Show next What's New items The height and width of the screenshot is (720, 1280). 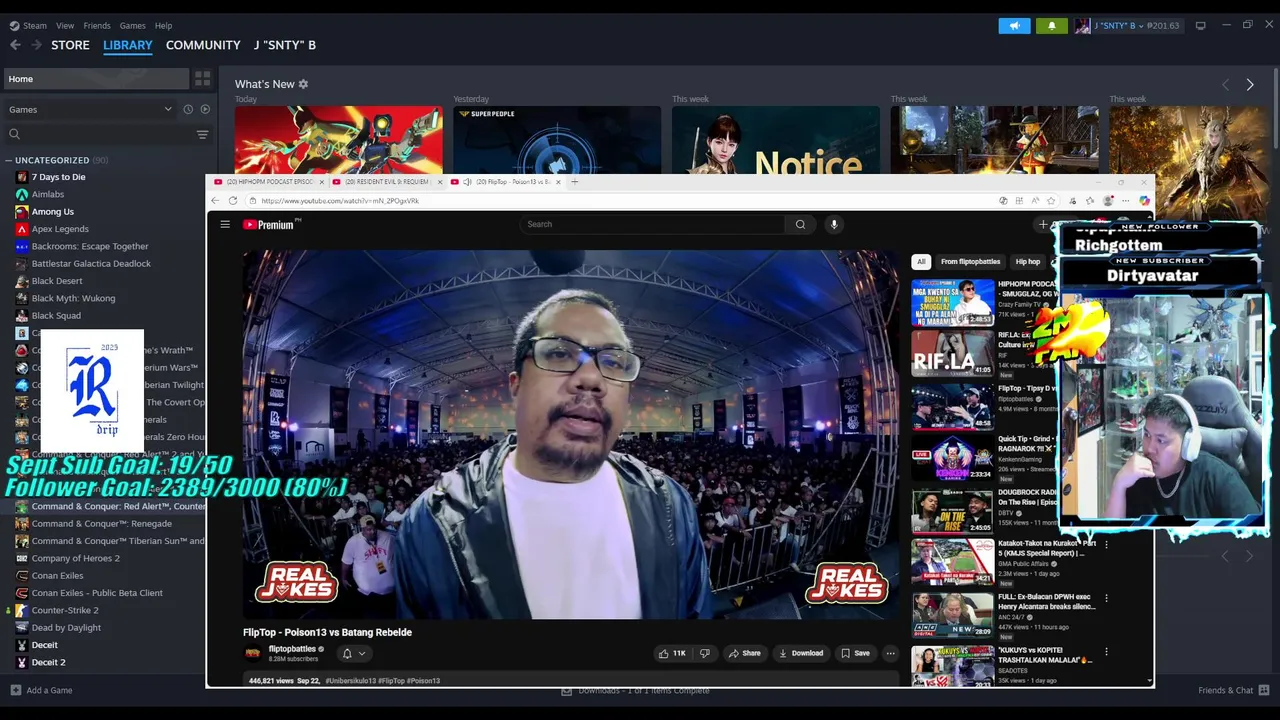[1250, 85]
